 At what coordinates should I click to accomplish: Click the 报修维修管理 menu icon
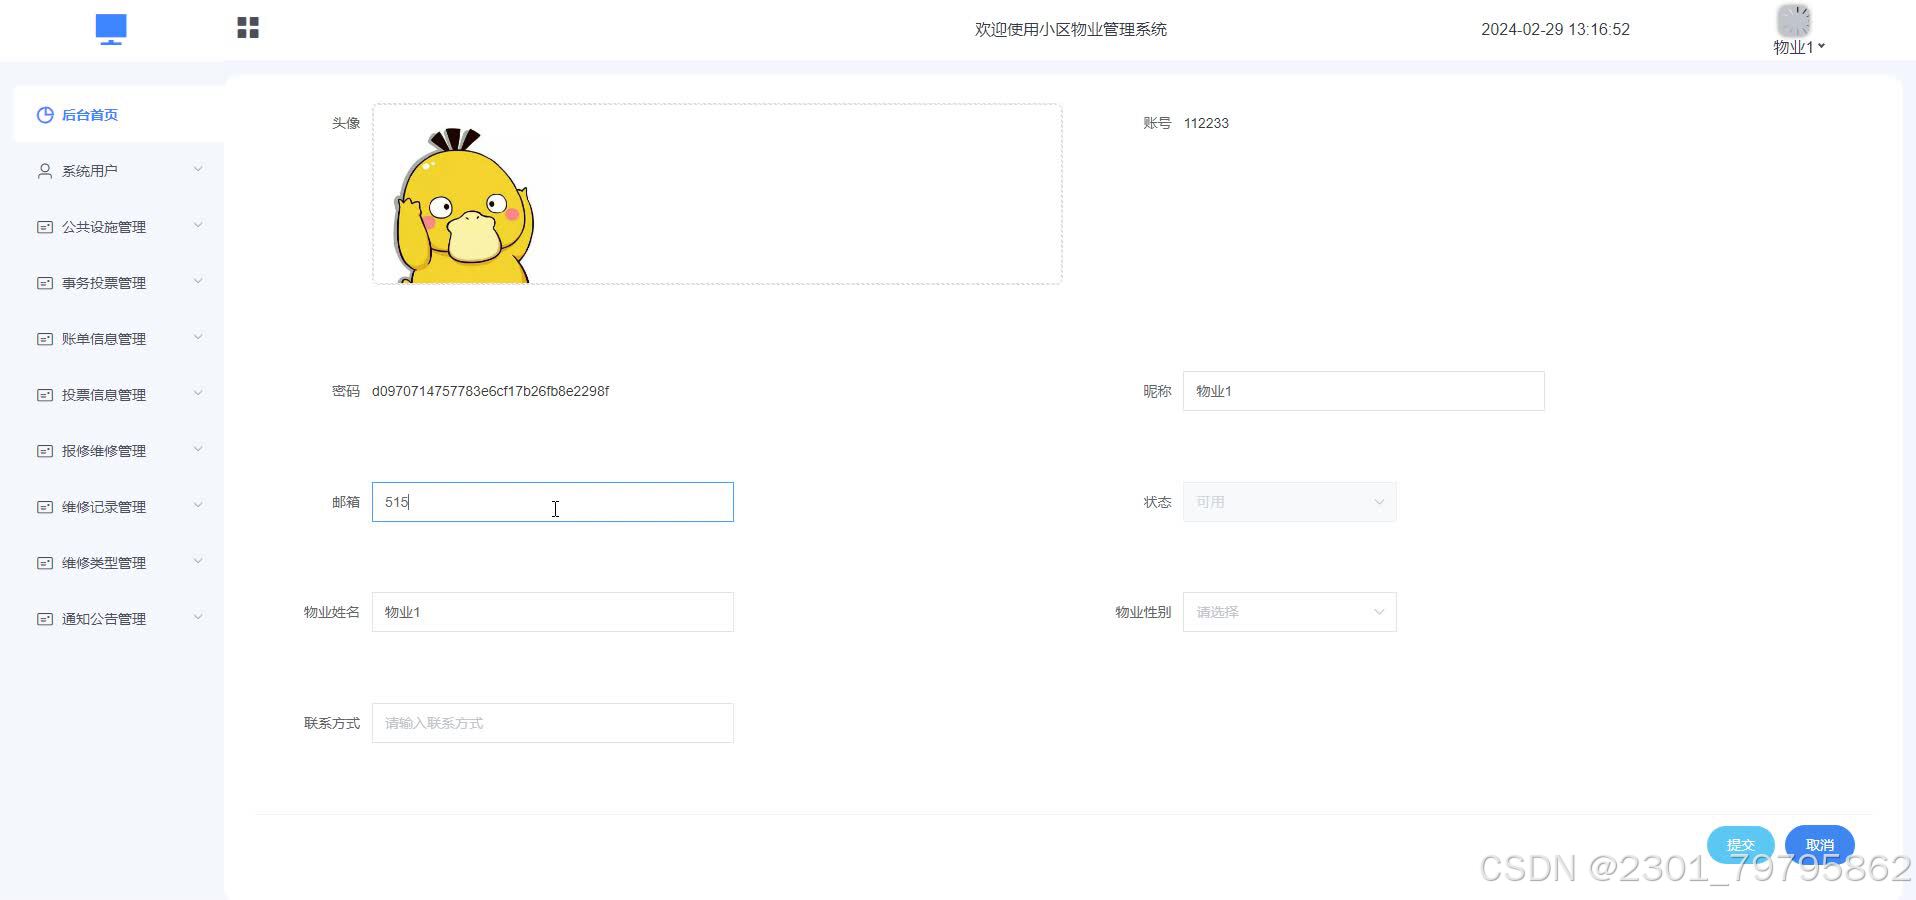coord(45,451)
